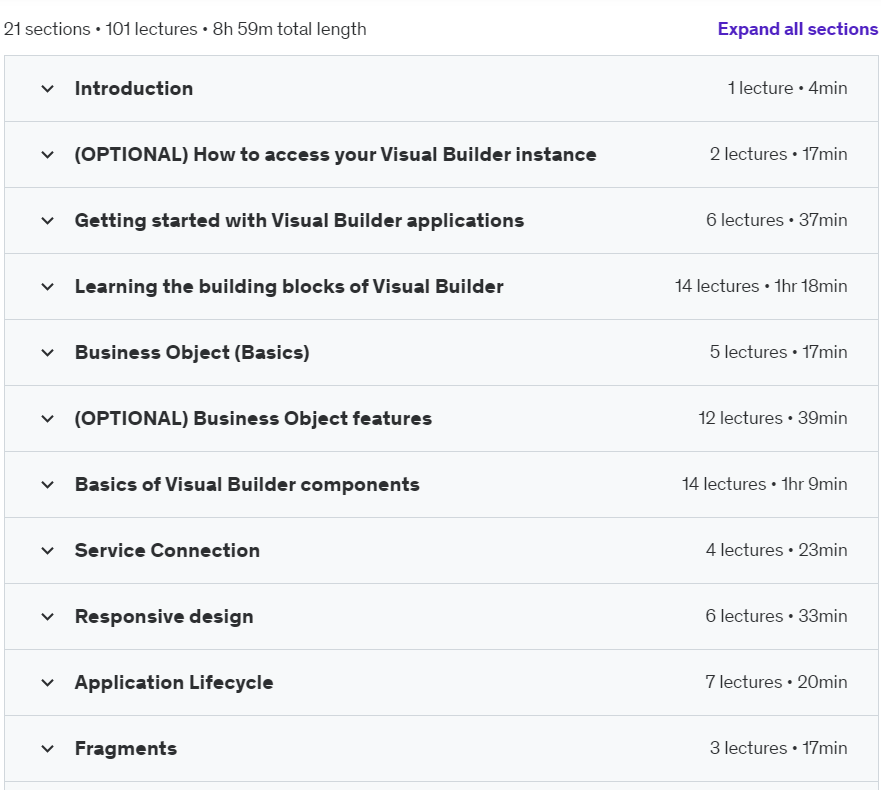
Task: Expand the Introduction section chevron
Action: (48, 89)
